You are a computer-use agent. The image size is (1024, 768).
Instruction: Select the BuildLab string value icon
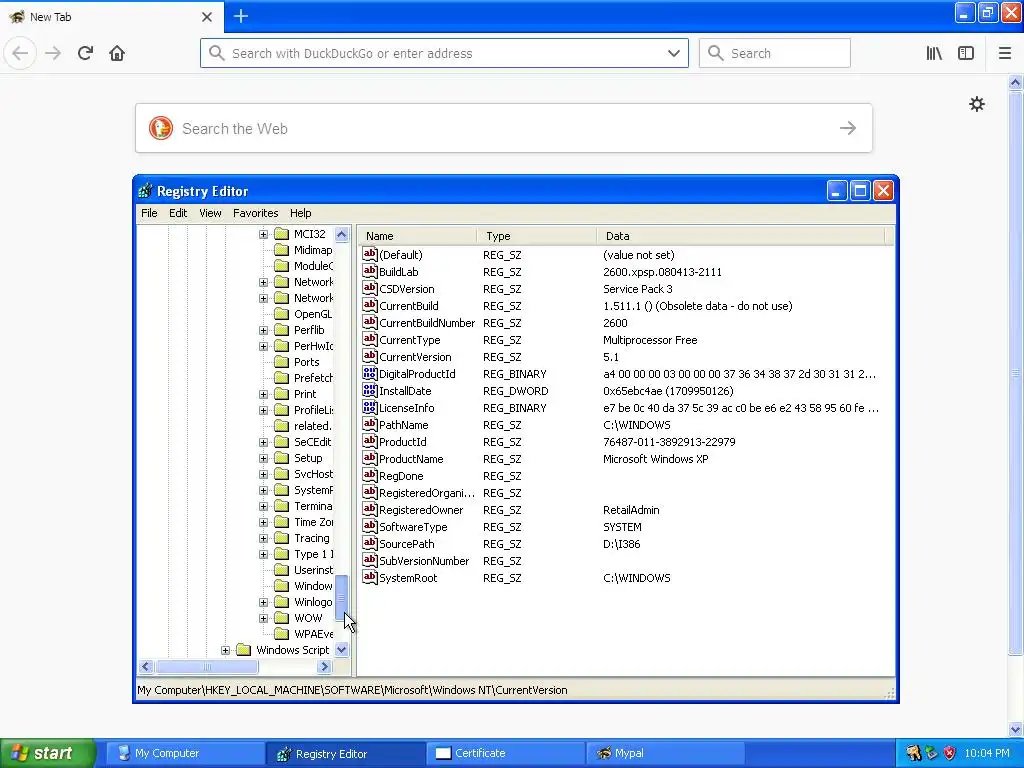click(370, 271)
